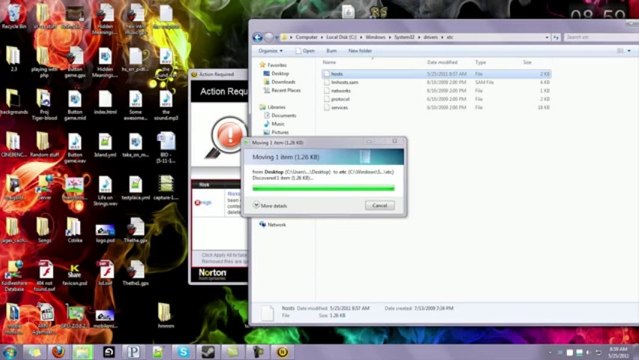Launch Firefox from the taskbar
This screenshot has width=639, height=360.
point(58,352)
